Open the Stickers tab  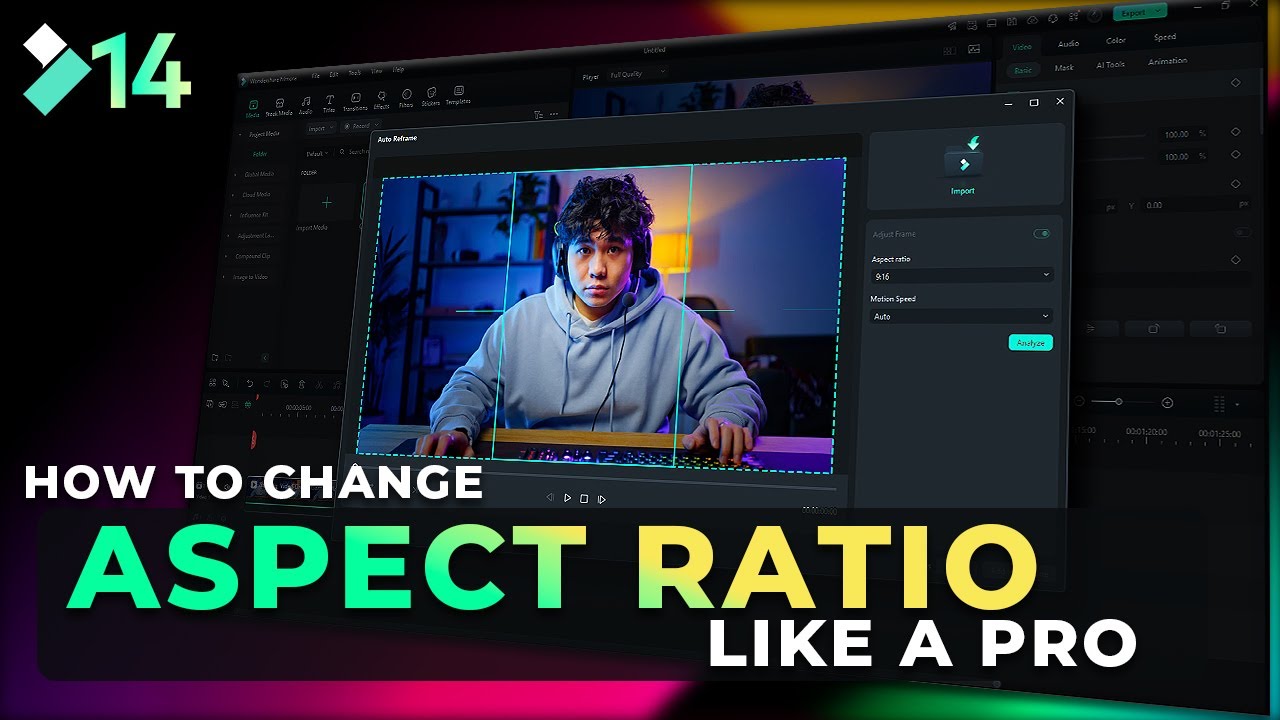(x=431, y=96)
